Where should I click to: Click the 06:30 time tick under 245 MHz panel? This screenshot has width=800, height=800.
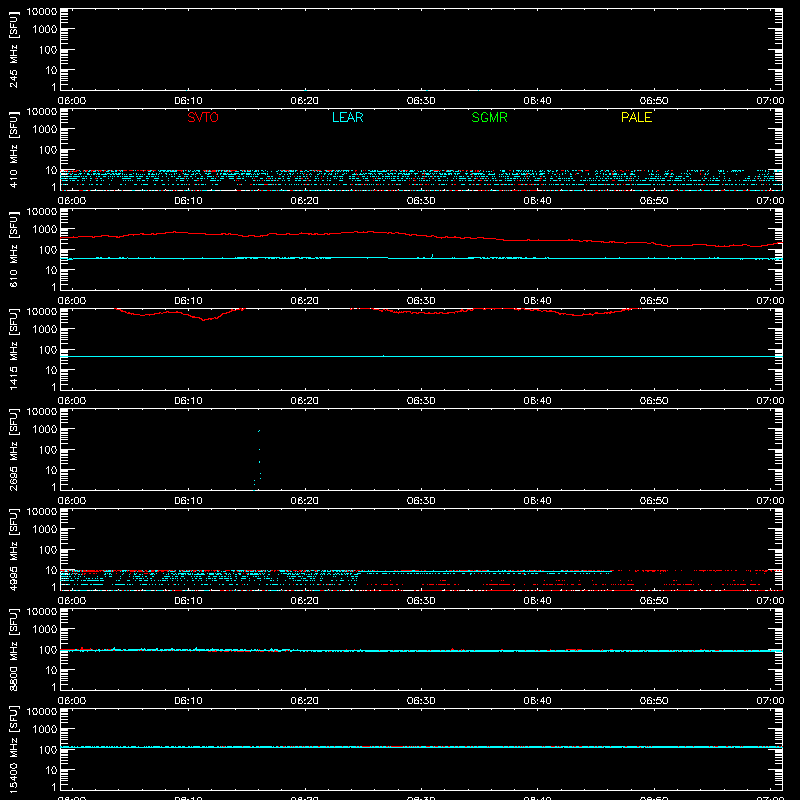click(x=421, y=101)
